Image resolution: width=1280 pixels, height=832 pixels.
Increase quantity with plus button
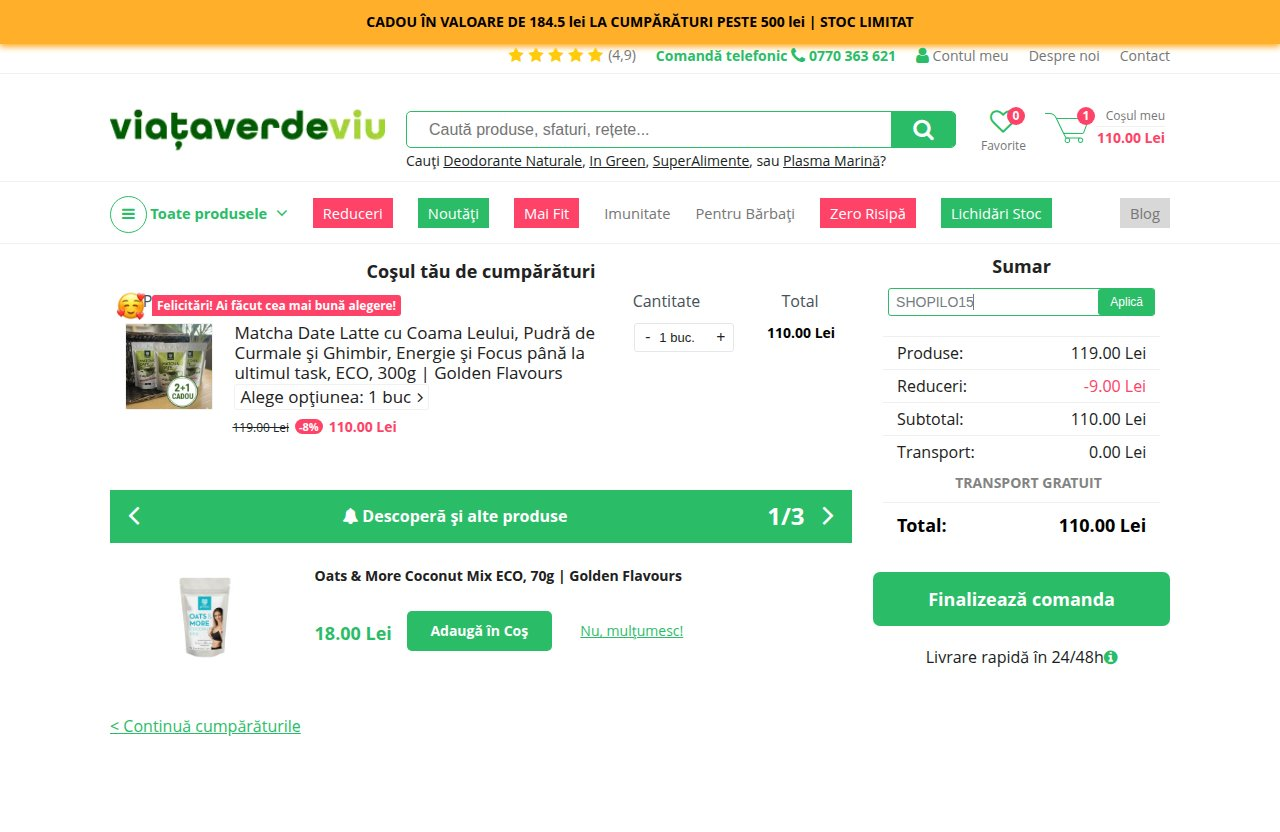[720, 337]
